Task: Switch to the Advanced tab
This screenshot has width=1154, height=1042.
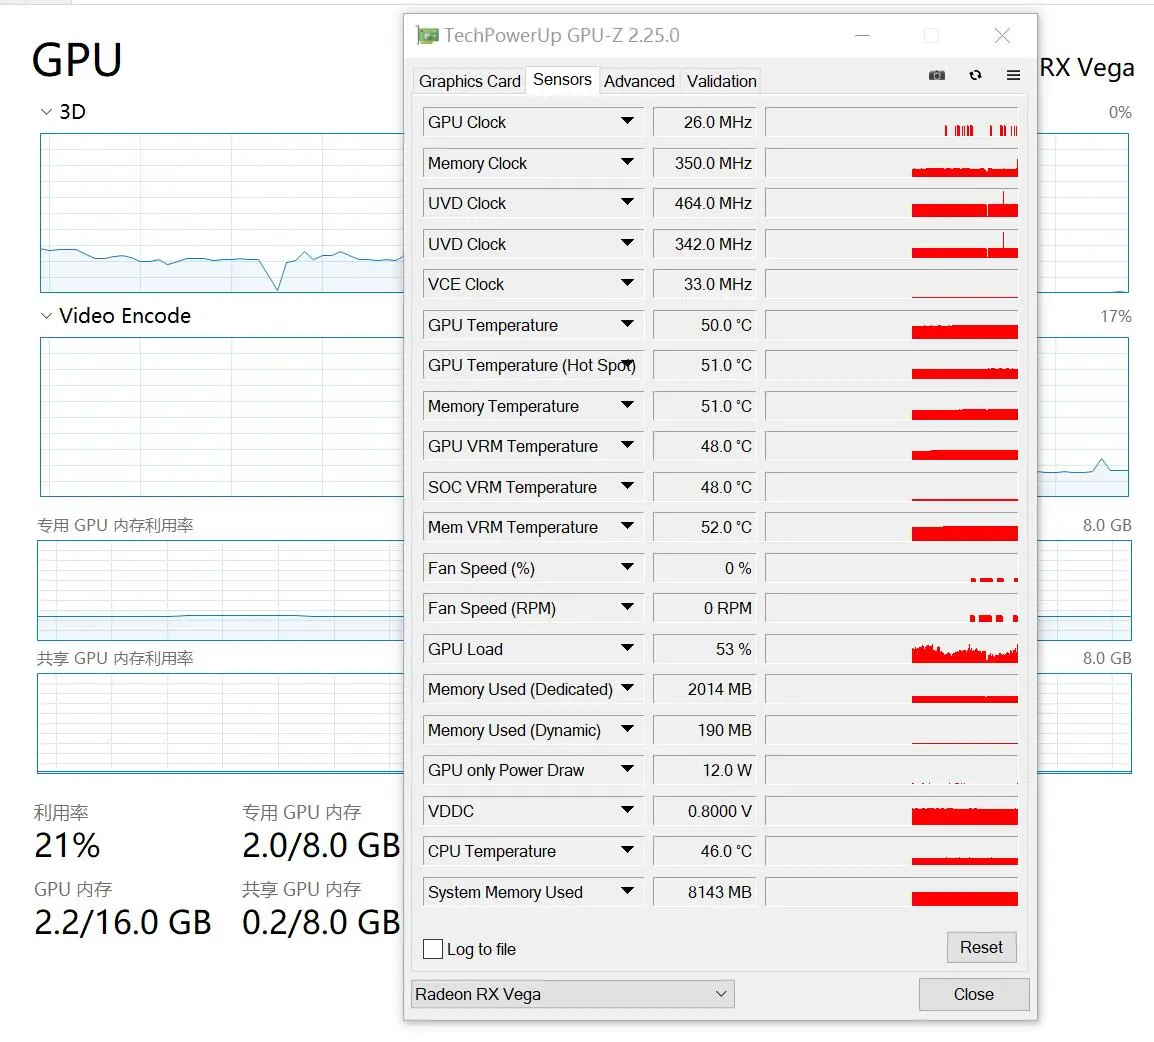Action: 639,81
